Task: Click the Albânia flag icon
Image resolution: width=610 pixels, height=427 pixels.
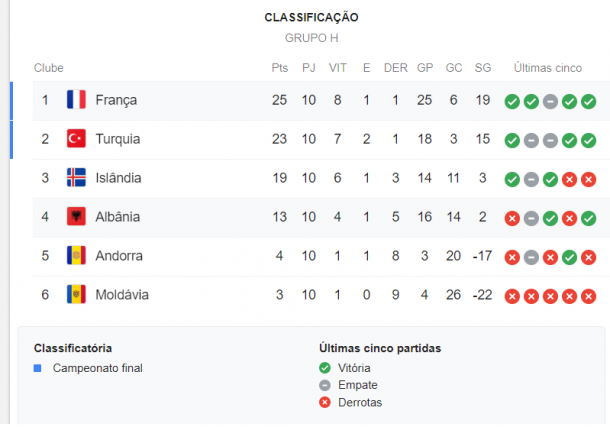Action: pos(76,216)
